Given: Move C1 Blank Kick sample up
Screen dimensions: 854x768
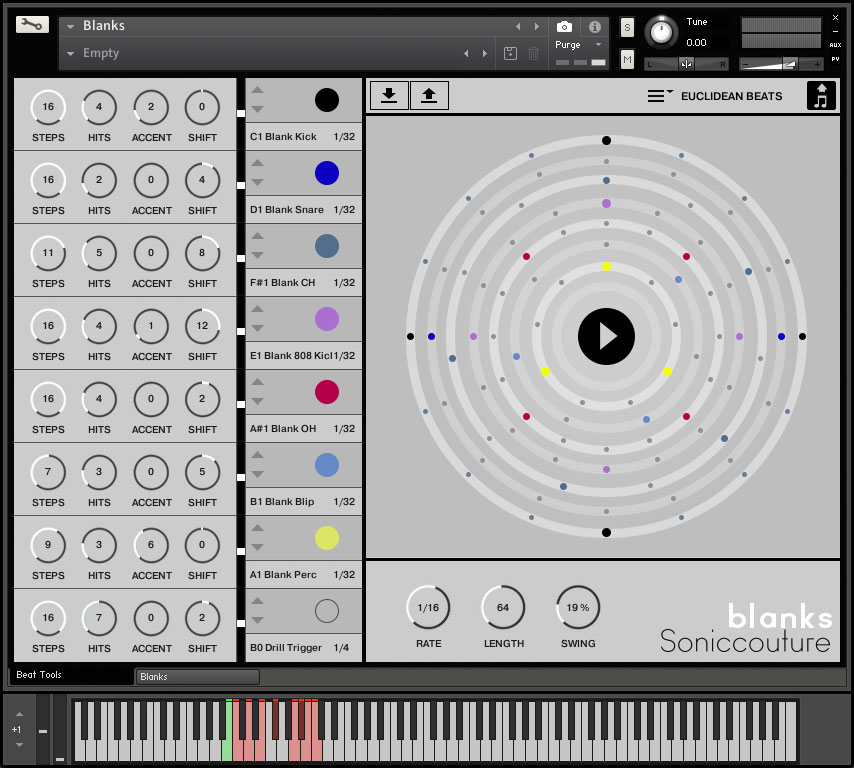Looking at the screenshot, I should [258, 90].
